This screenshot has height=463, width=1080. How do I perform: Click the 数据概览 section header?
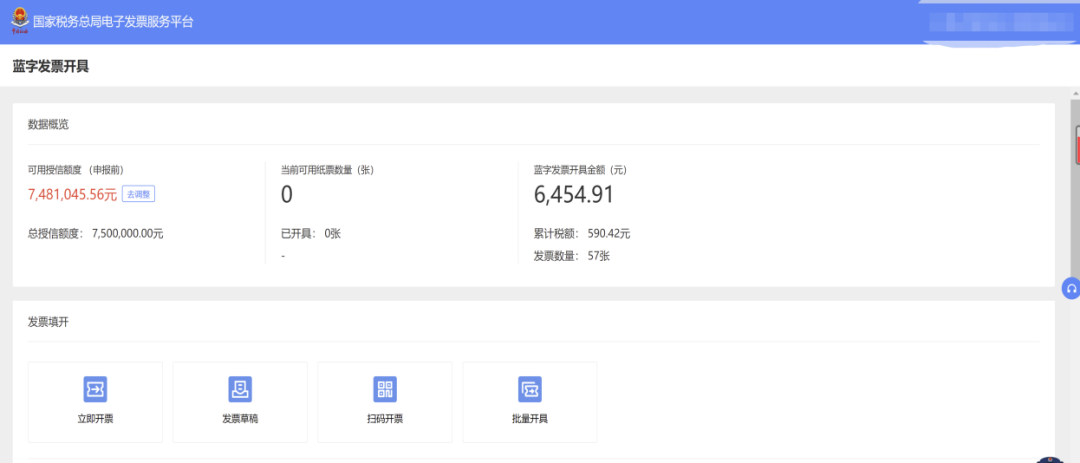[48, 124]
